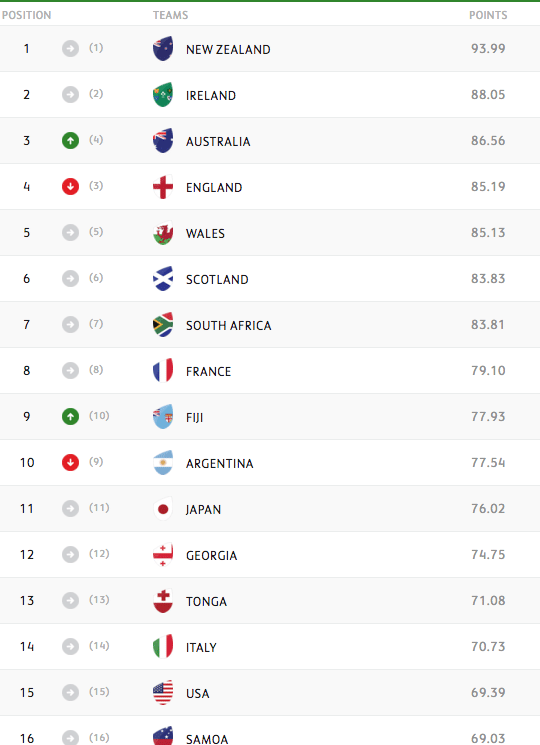Click the green up arrow beside Australia
The image size is (540, 745).
point(70,141)
